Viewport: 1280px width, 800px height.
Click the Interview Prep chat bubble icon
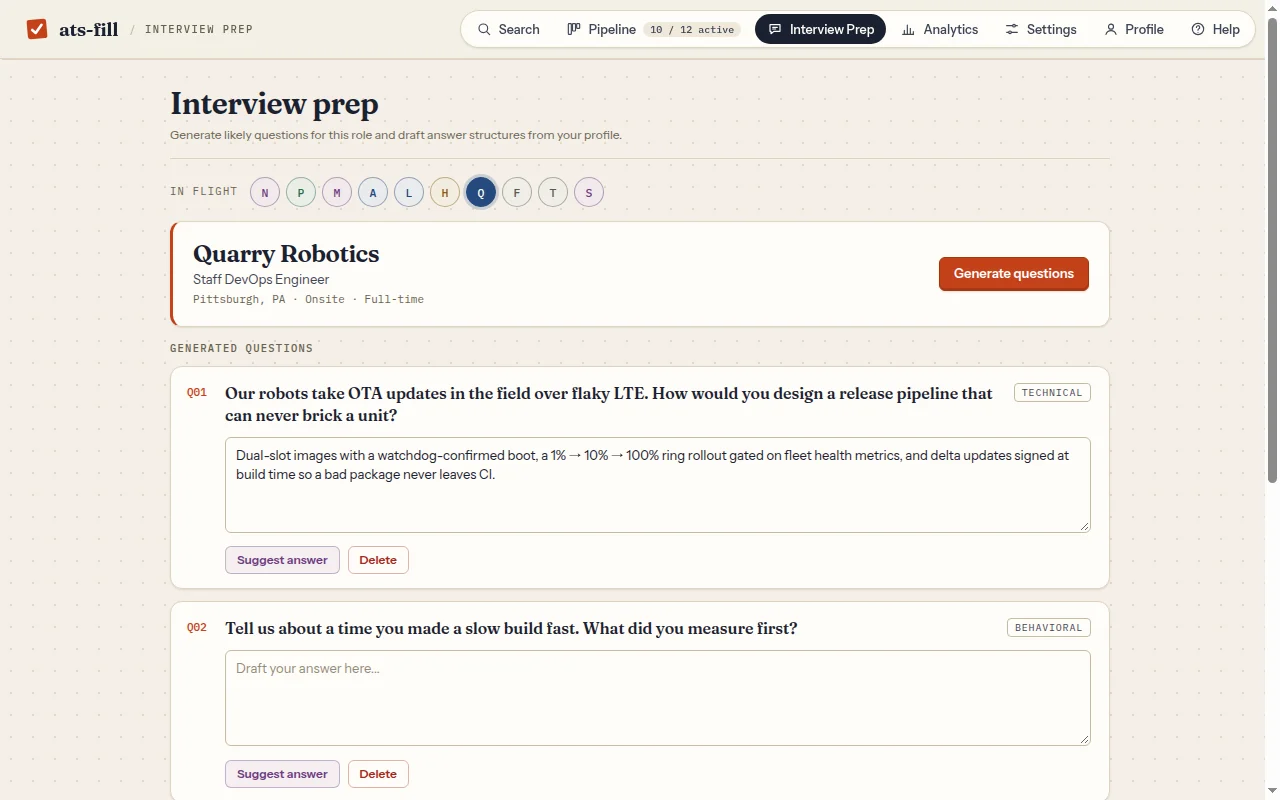pyautogui.click(x=775, y=29)
